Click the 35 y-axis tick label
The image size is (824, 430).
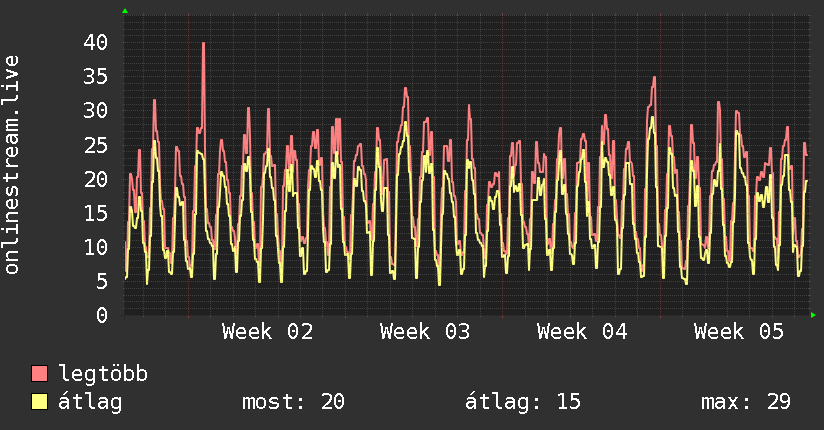(x=96, y=77)
